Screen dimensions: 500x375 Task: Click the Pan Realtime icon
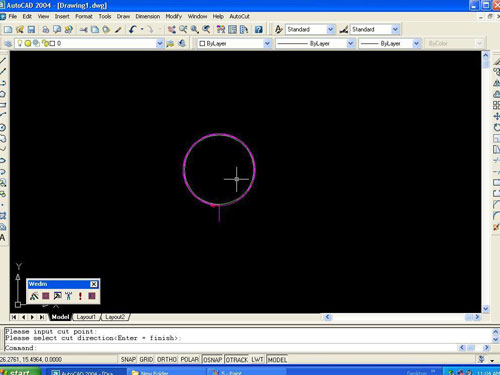tap(172, 30)
